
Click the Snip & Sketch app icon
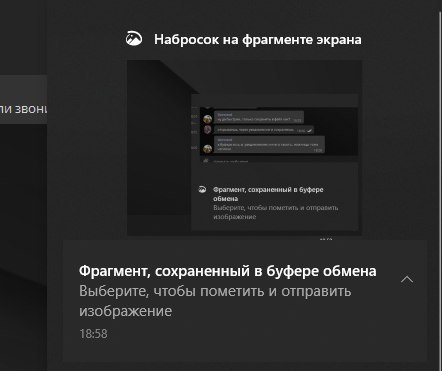click(x=134, y=39)
